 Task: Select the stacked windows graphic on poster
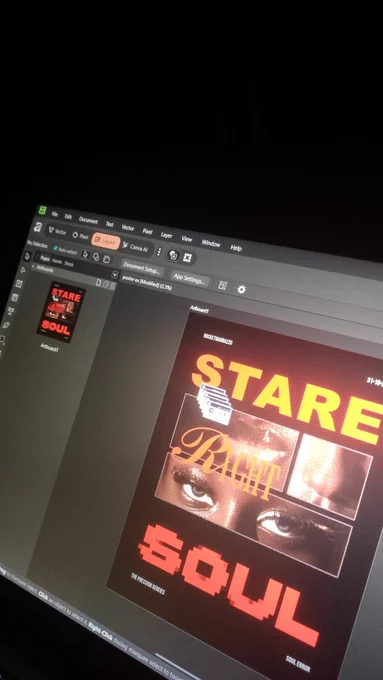point(215,405)
